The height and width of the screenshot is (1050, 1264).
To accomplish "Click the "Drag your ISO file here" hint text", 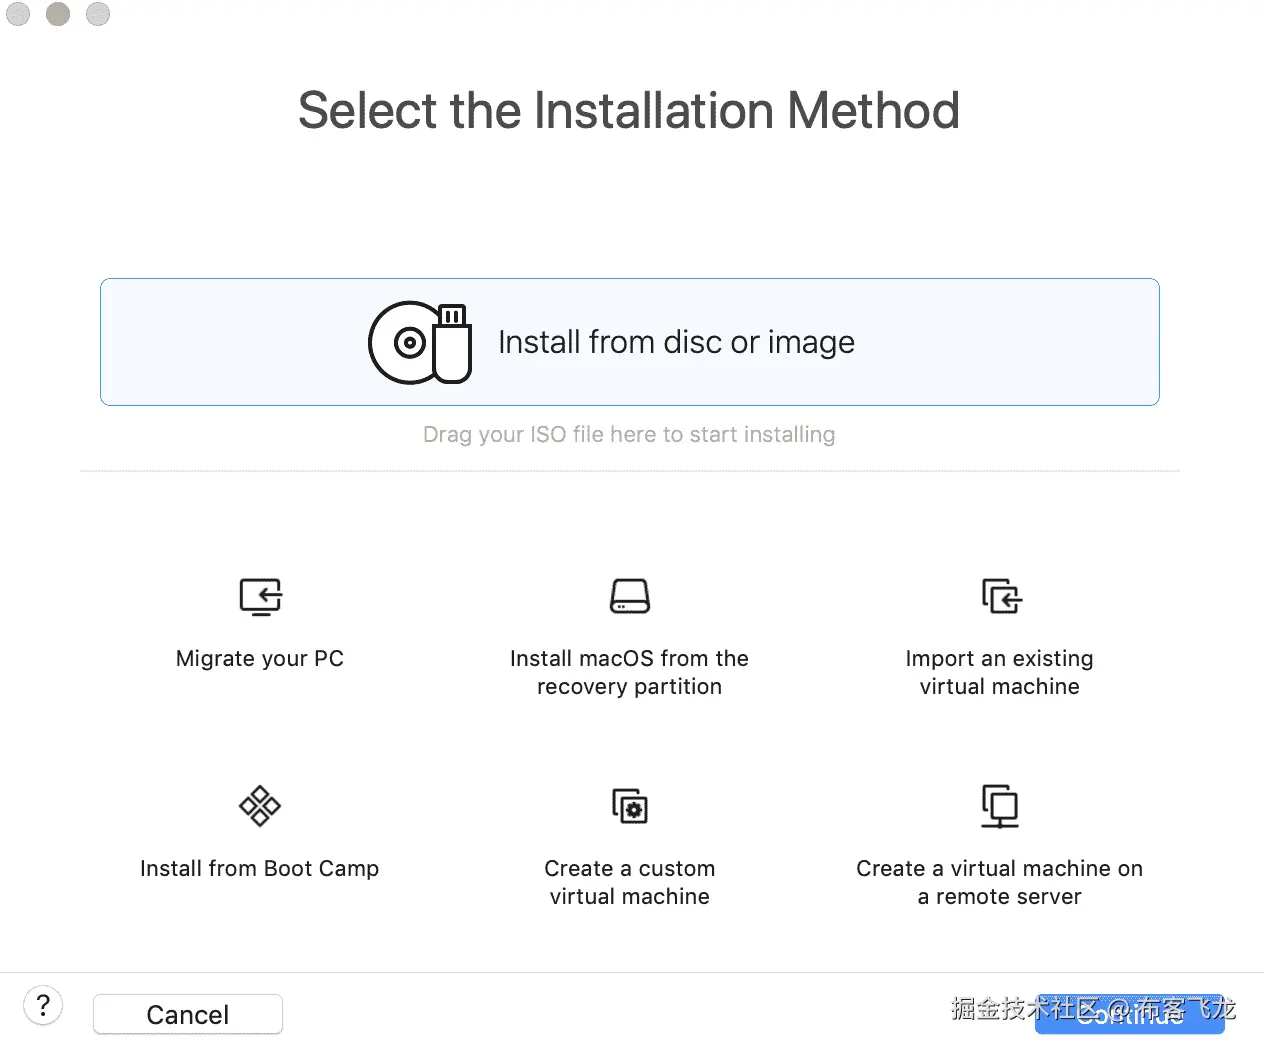I will click(x=629, y=435).
